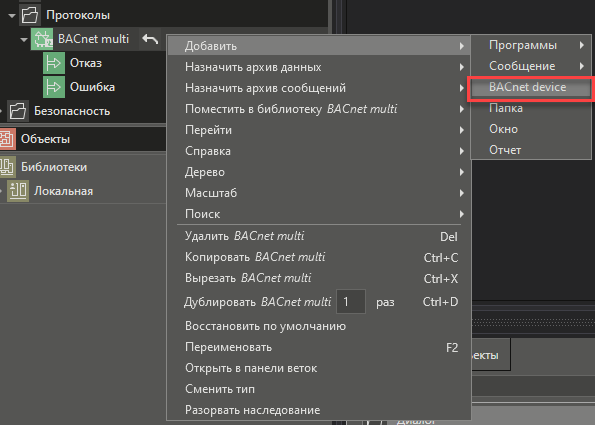The width and height of the screenshot is (595, 425).
Task: Click the Протоколы folder icon
Action: (30, 15)
